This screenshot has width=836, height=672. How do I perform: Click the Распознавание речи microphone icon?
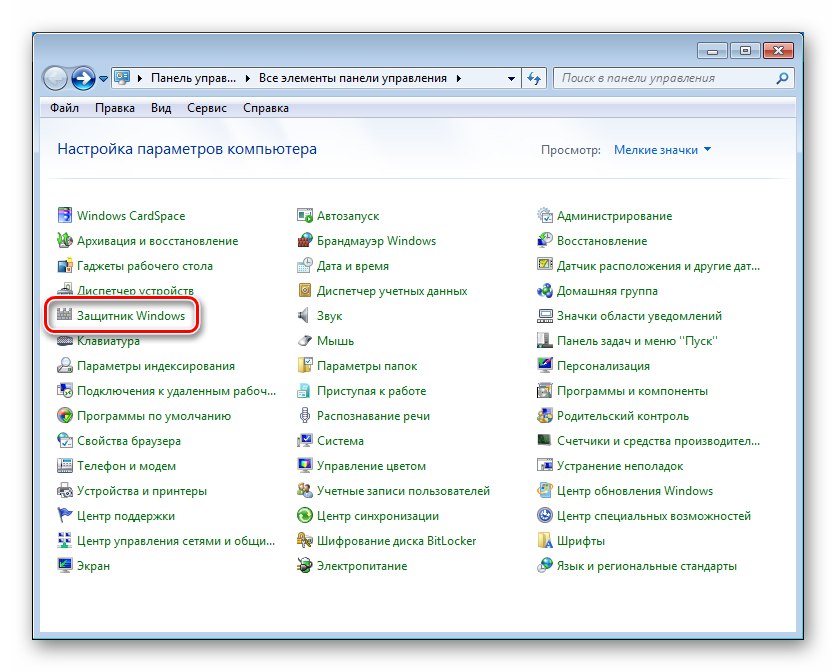click(304, 415)
